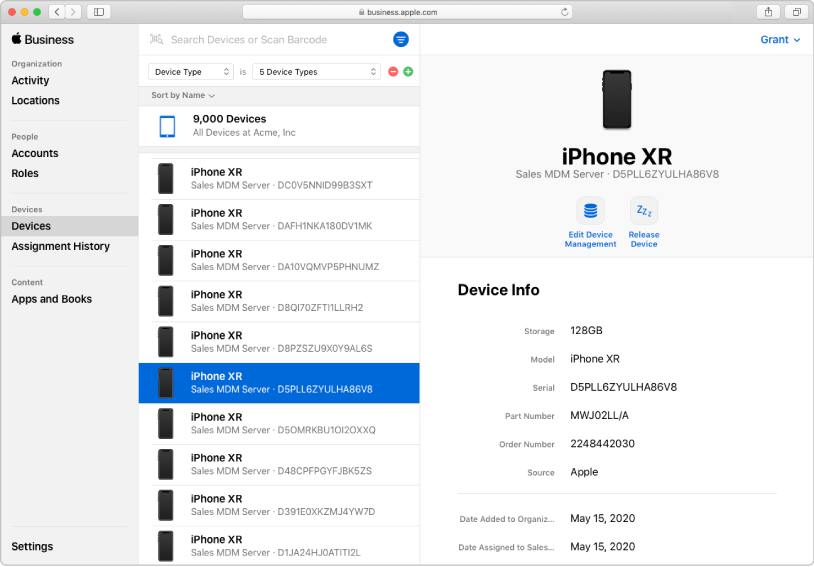Click the 128GB storage value
Screen dimensions: 814x567
coord(586,331)
